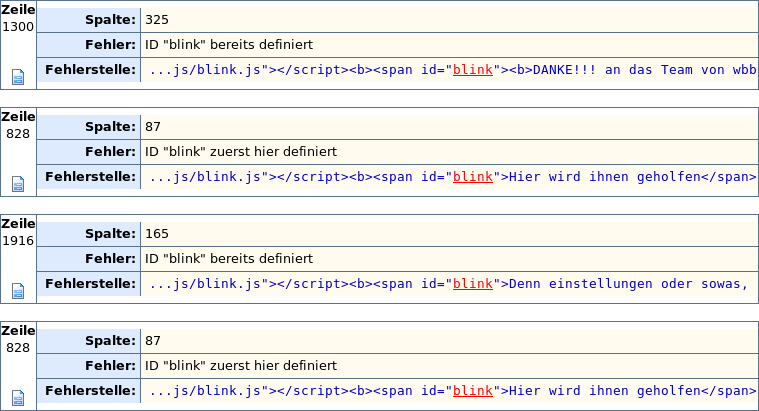Click the Zeile heading above 1300
This screenshot has width=759, height=411.
pyautogui.click(x=18, y=9)
